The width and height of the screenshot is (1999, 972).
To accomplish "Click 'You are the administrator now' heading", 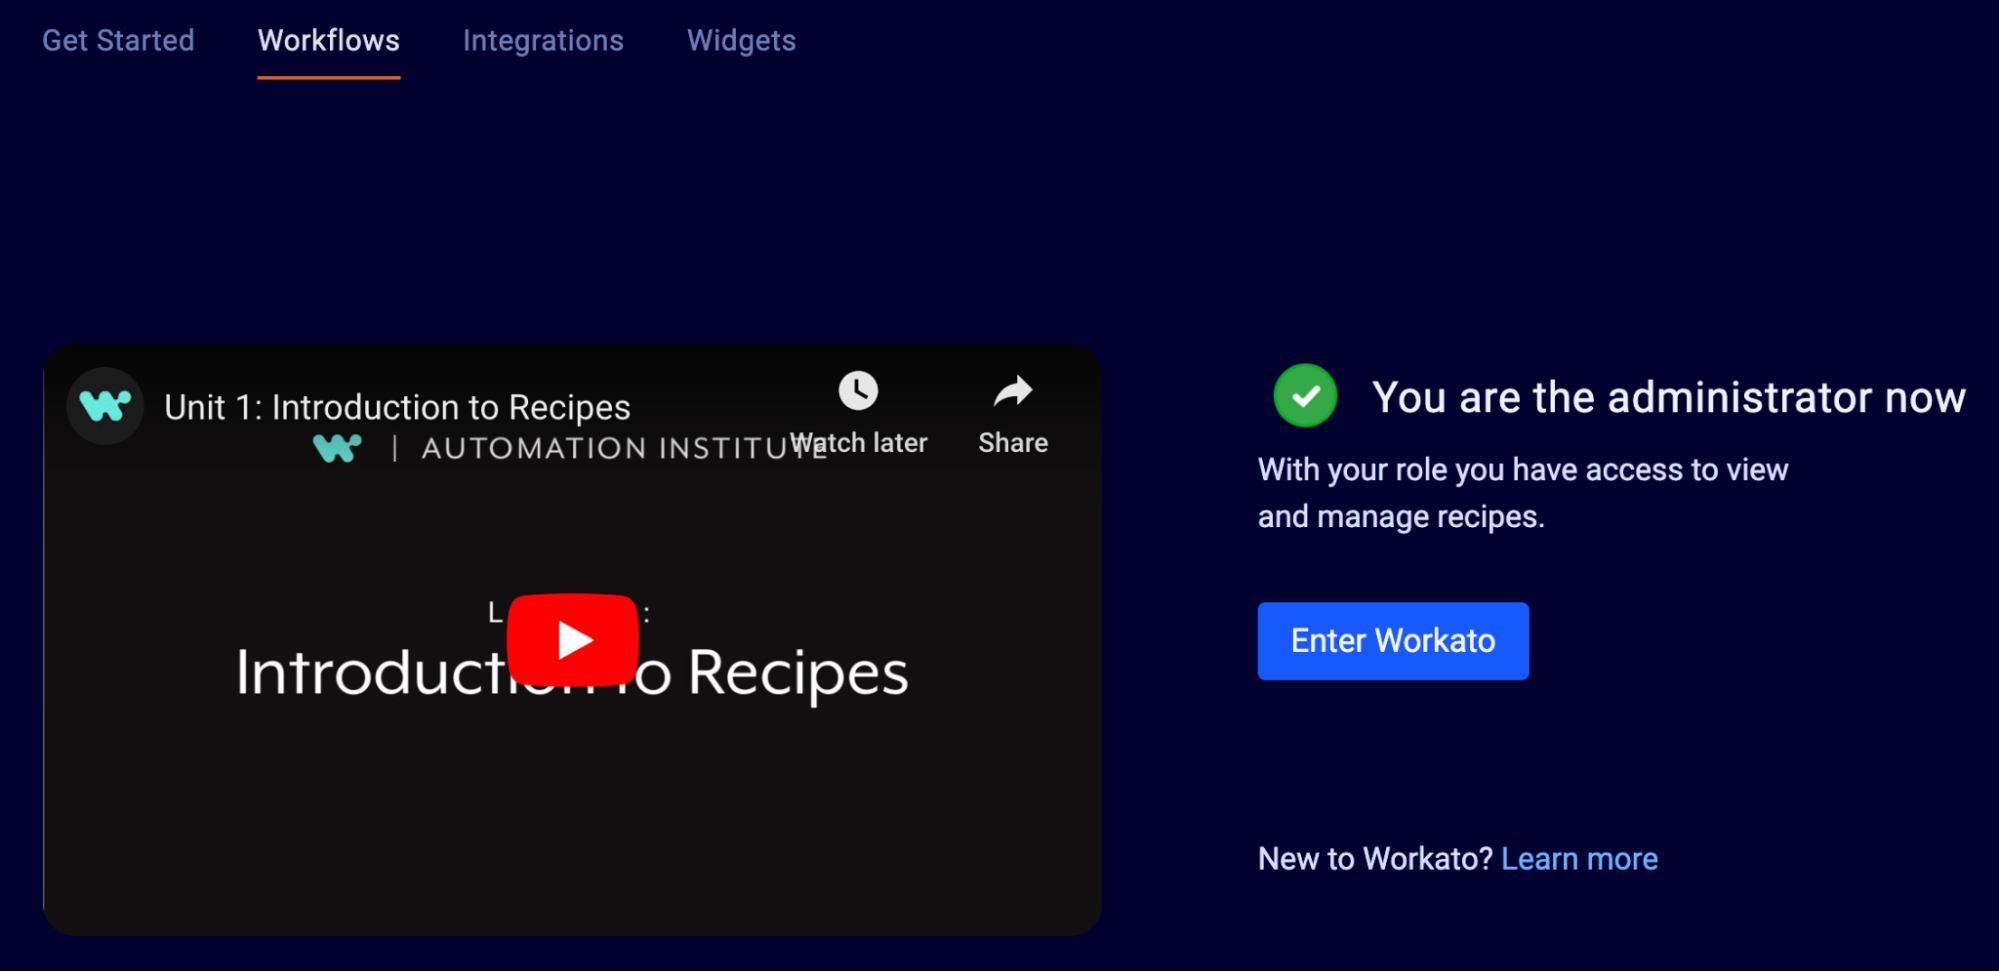I will (x=1669, y=397).
